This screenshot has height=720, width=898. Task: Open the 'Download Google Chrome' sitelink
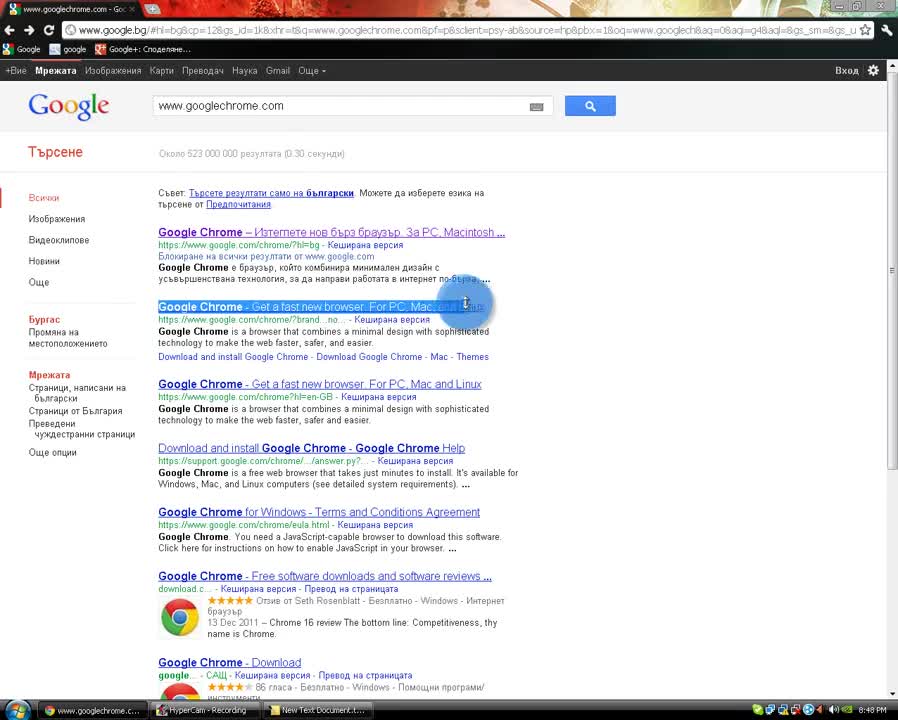[369, 357]
